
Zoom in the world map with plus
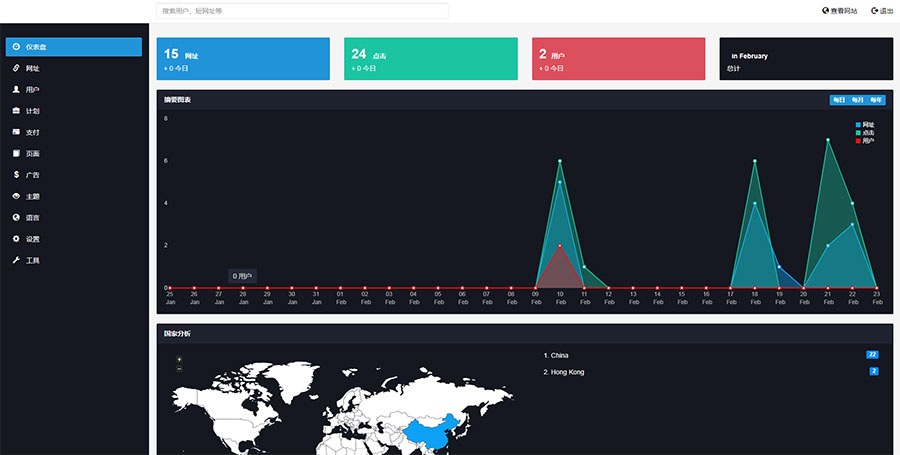point(179,359)
